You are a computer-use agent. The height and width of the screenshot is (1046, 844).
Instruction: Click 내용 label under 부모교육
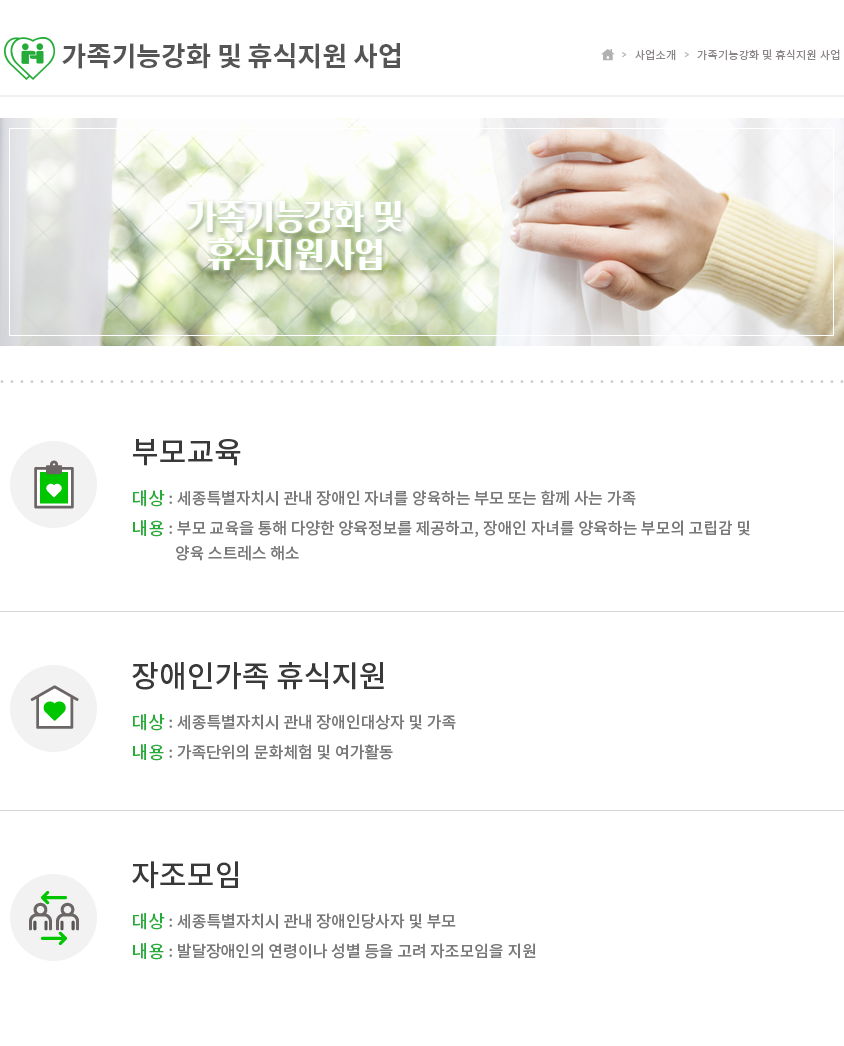pyautogui.click(x=147, y=528)
